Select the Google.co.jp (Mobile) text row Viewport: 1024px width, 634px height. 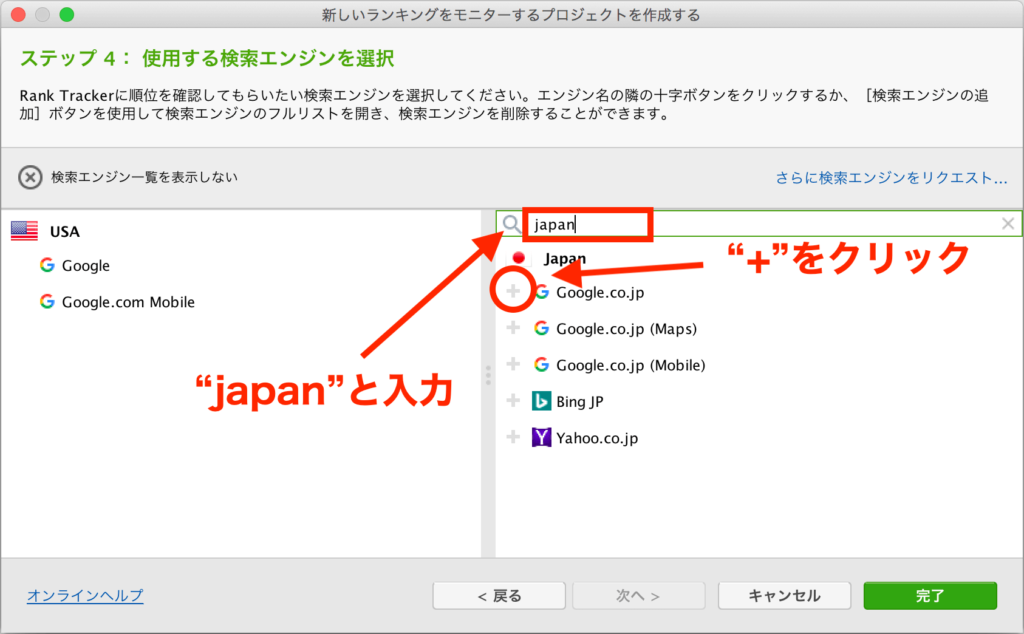pyautogui.click(x=631, y=365)
